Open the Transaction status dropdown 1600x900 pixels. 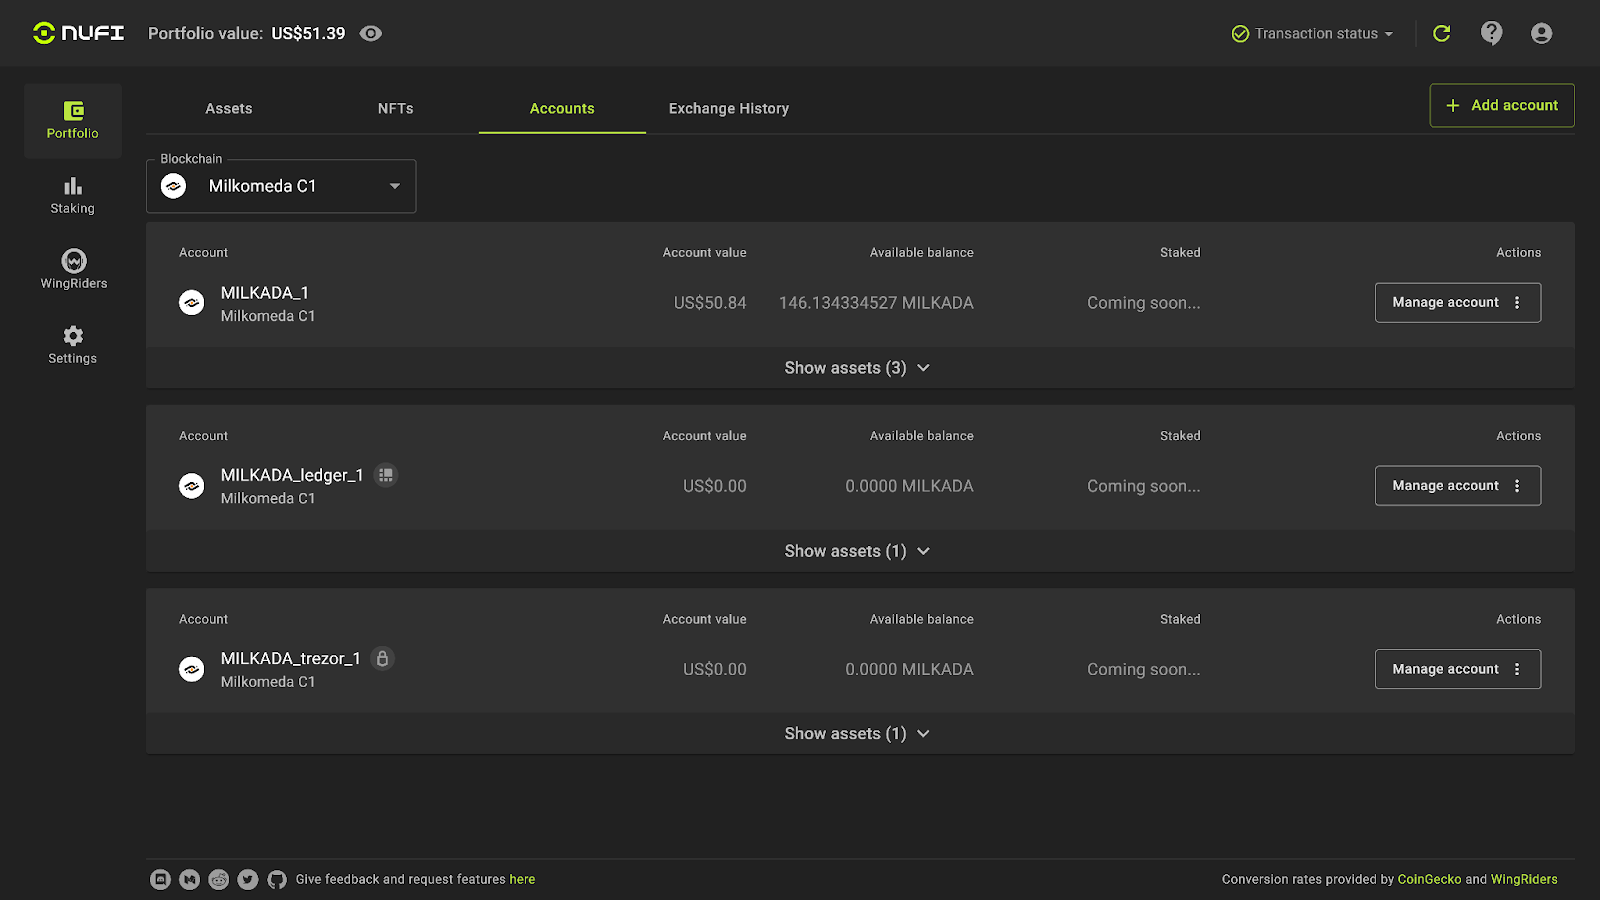(1312, 34)
